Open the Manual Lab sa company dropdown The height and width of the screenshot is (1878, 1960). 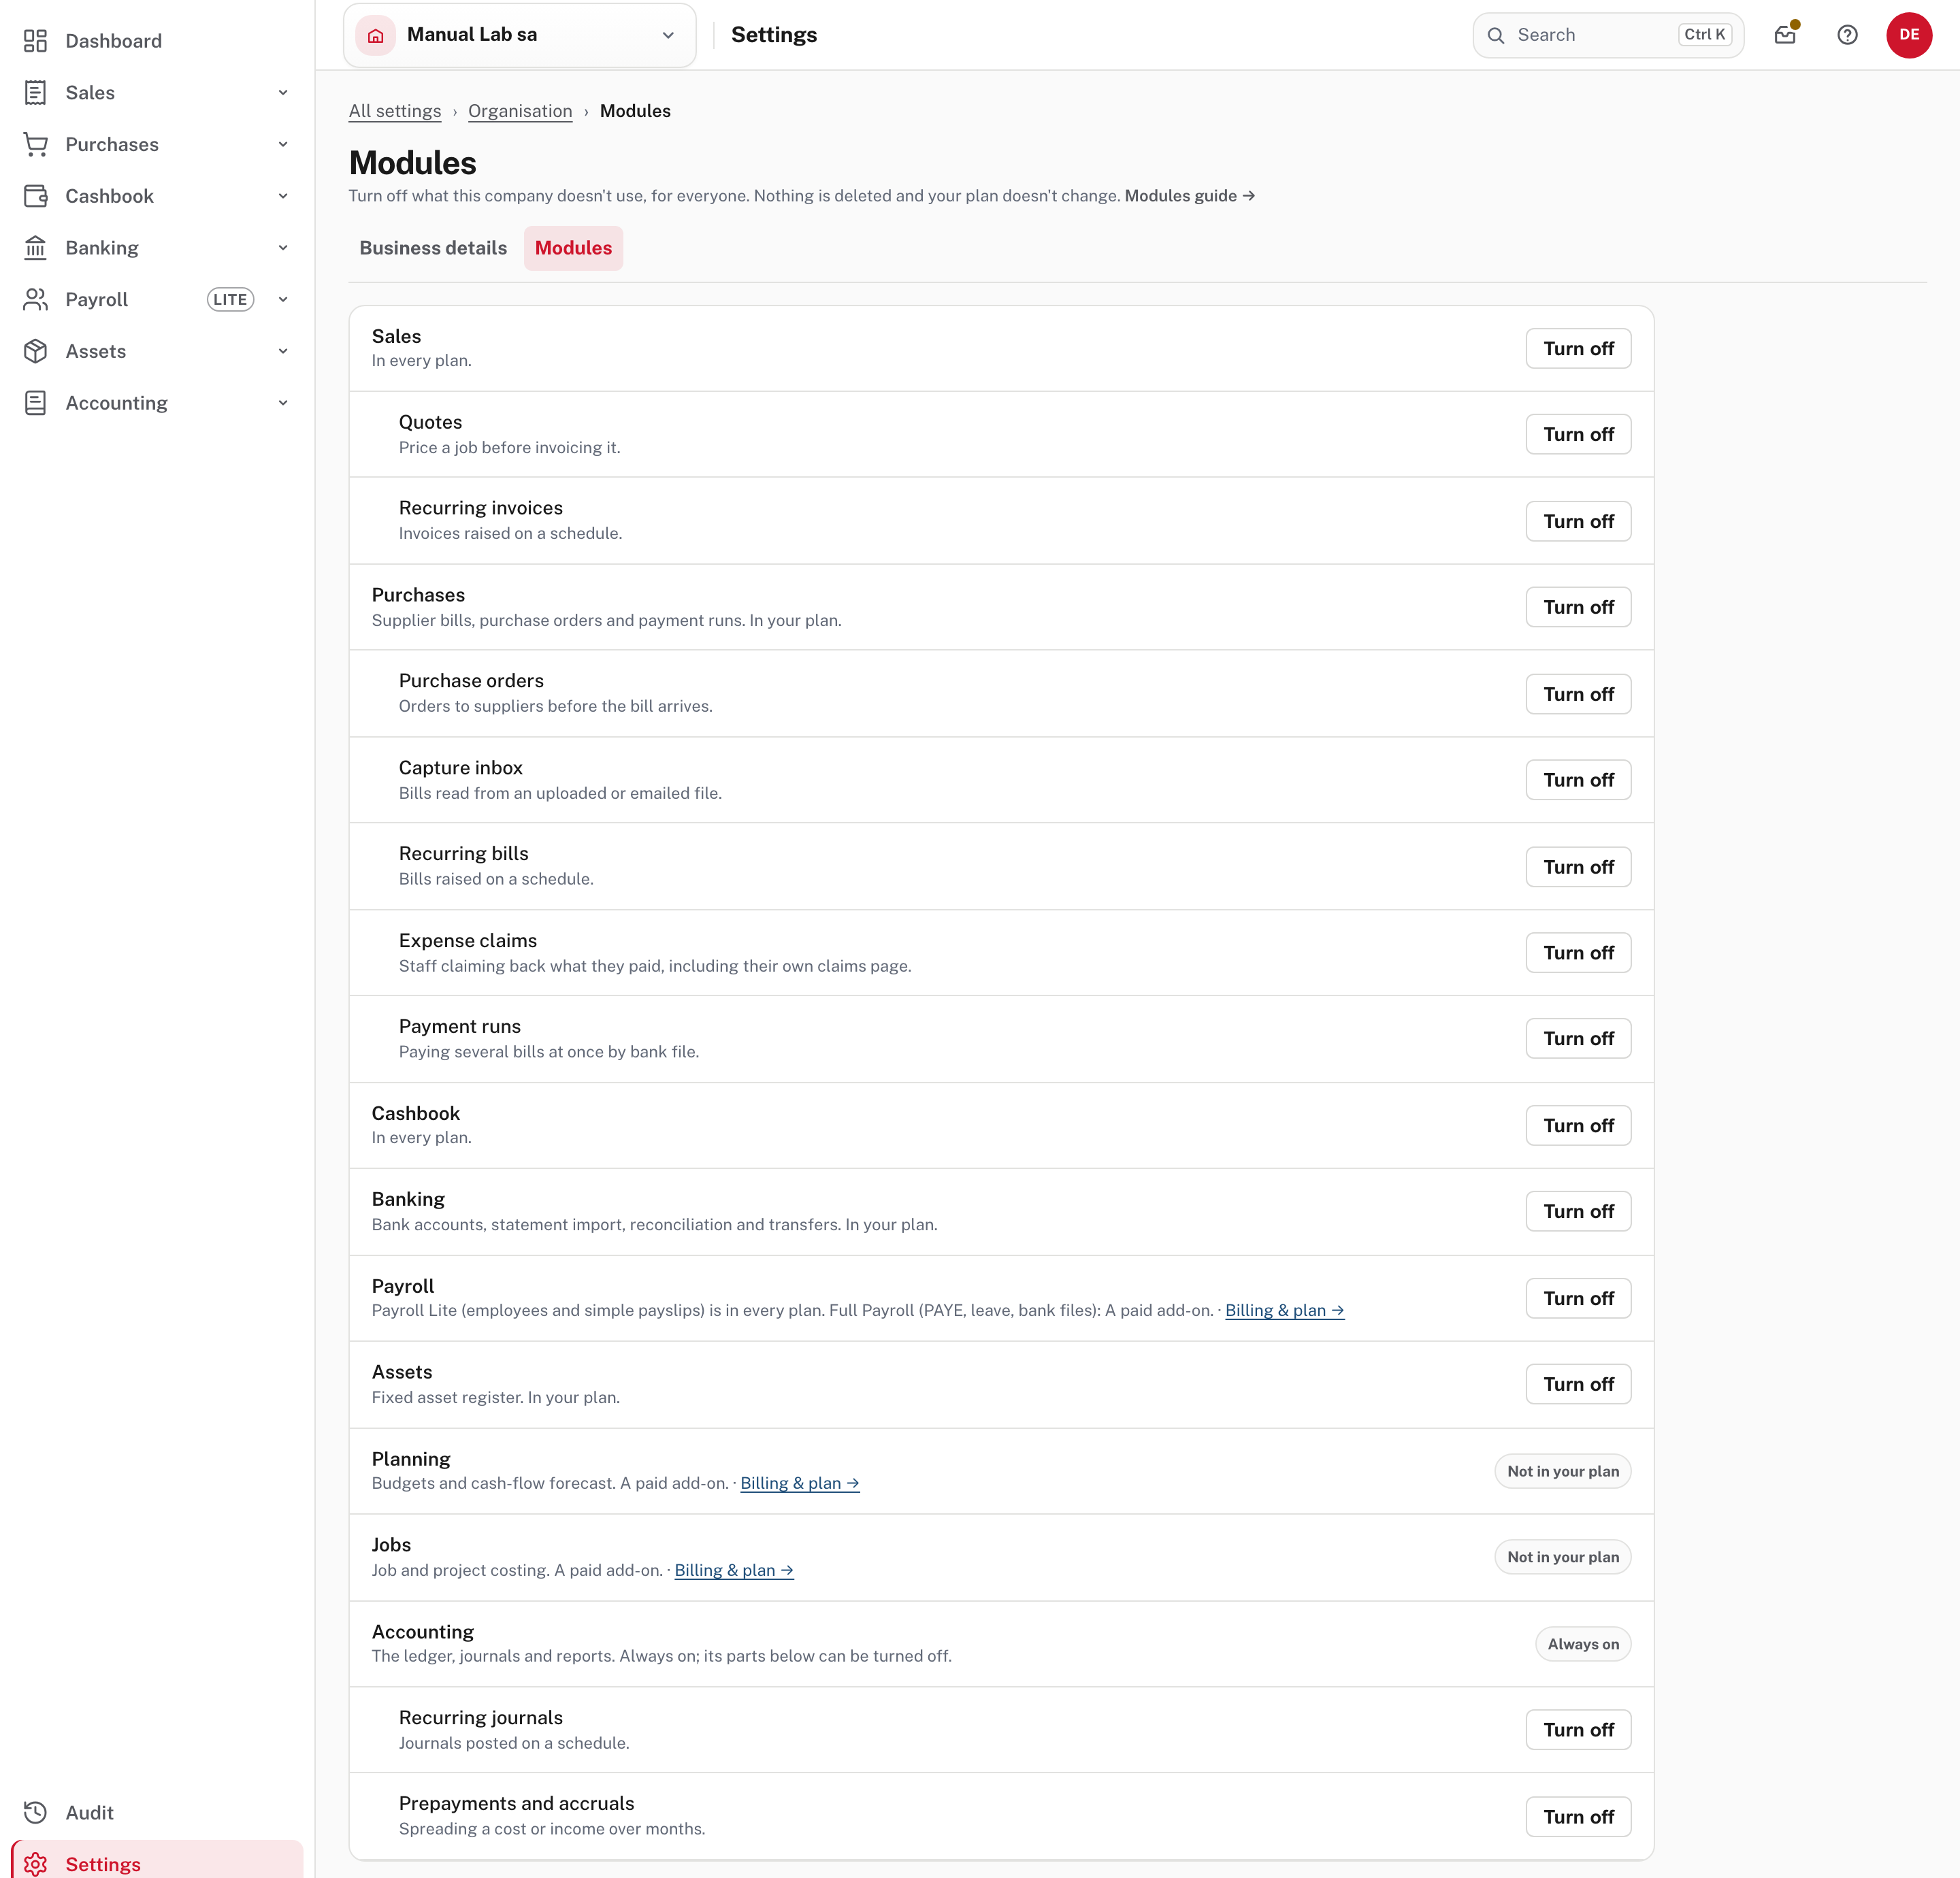pyautogui.click(x=520, y=35)
